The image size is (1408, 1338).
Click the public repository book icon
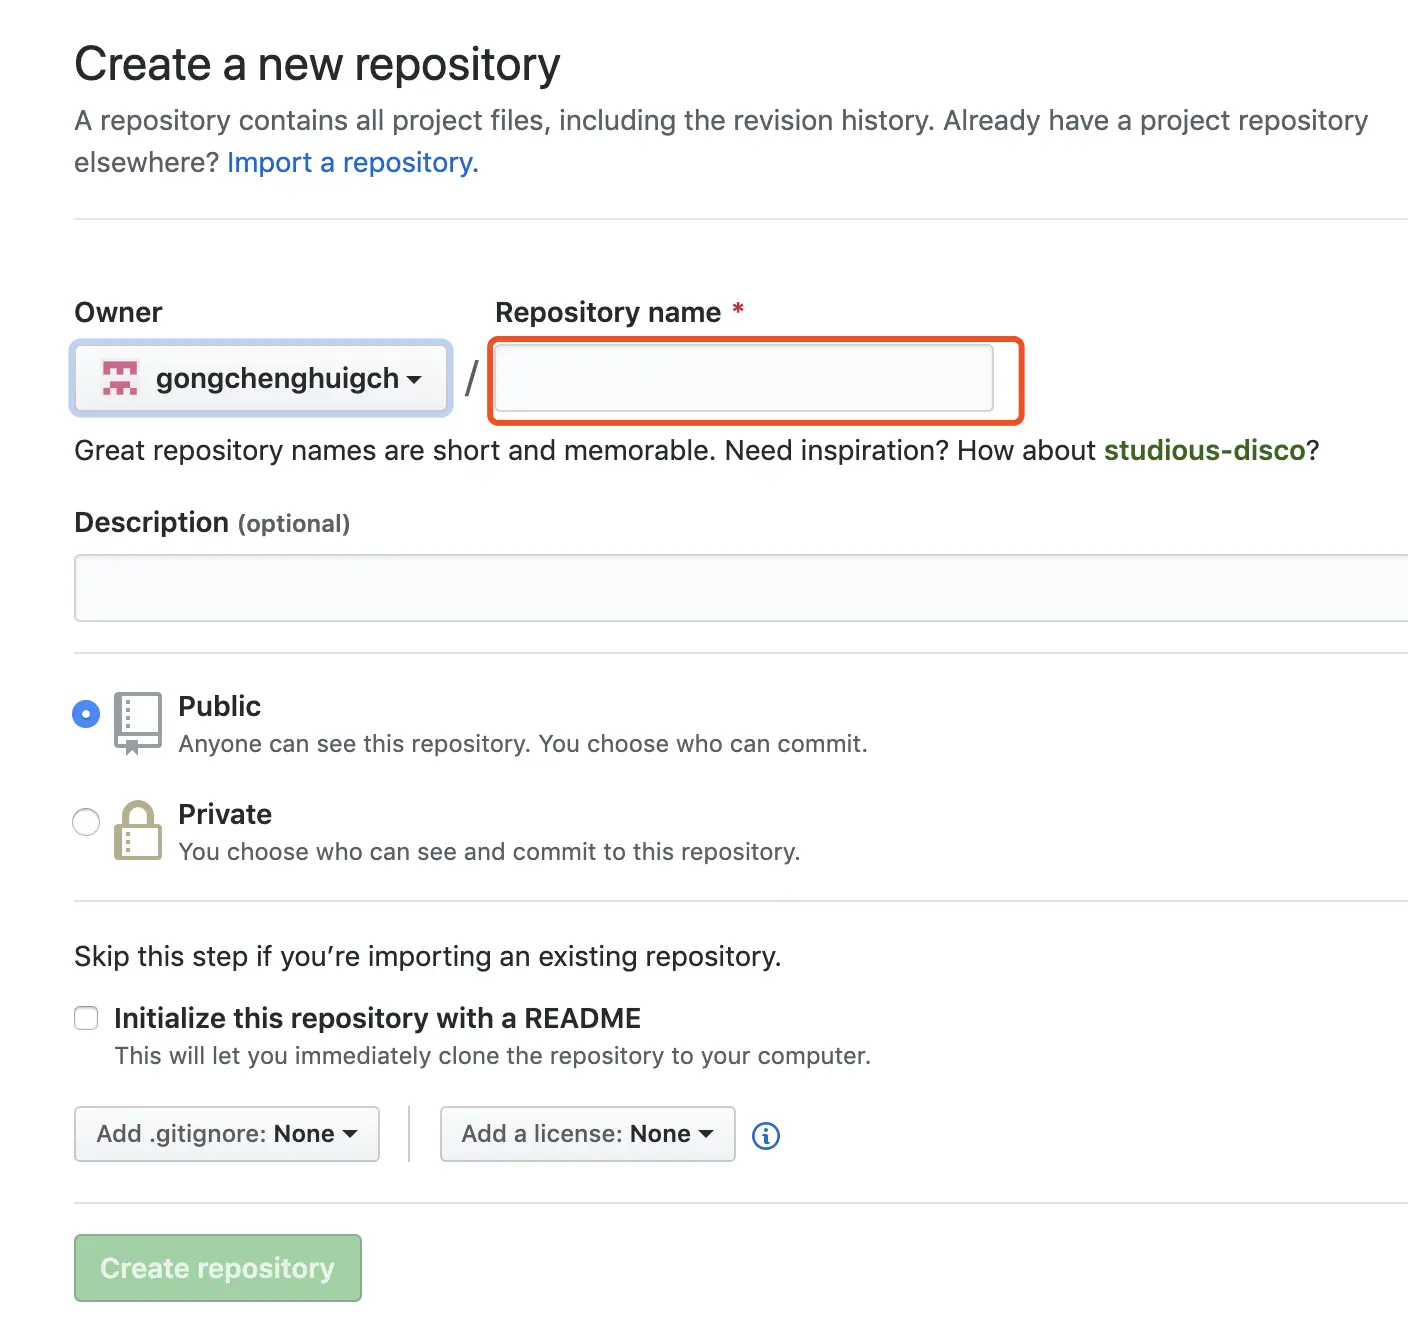click(137, 722)
